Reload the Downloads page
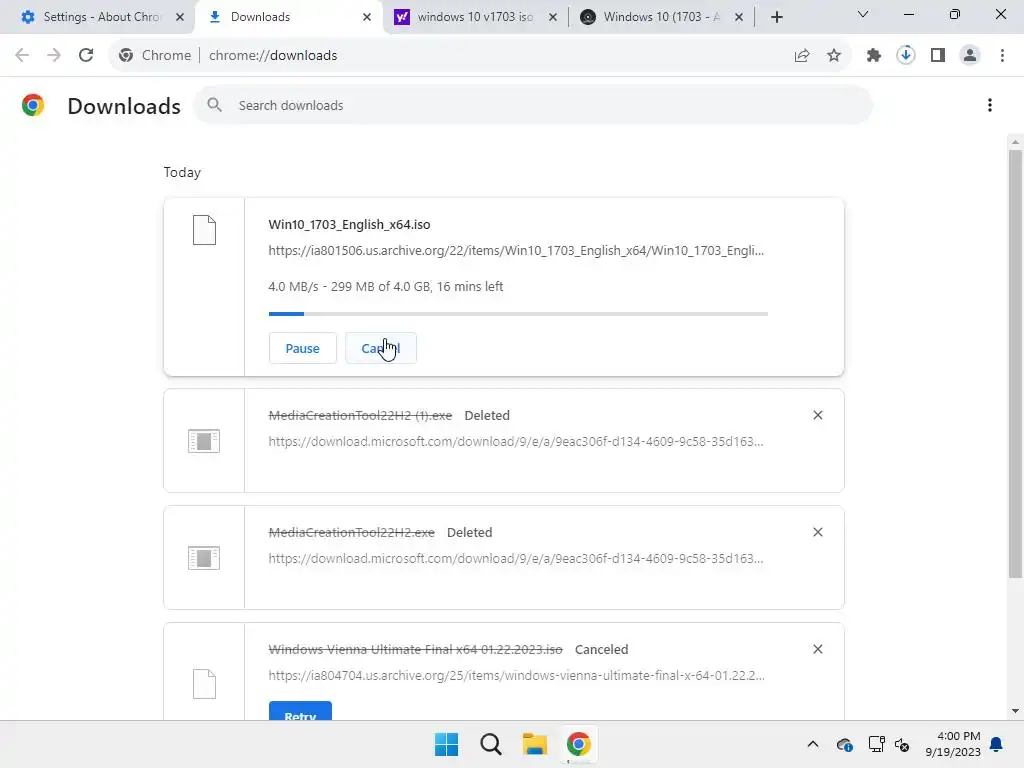The image size is (1024, 768). pyautogui.click(x=86, y=56)
